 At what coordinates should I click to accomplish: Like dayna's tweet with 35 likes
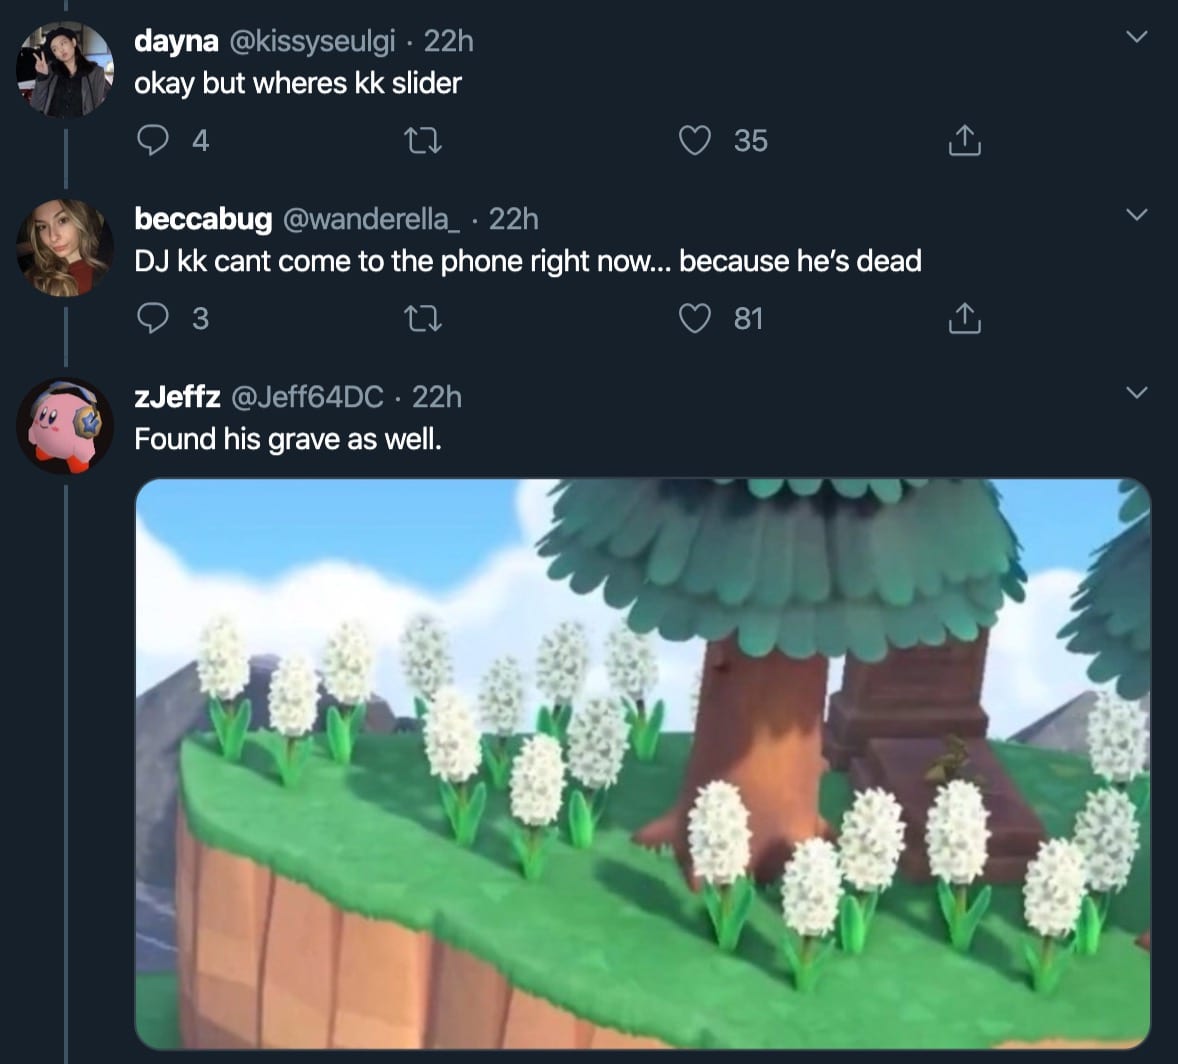point(695,141)
